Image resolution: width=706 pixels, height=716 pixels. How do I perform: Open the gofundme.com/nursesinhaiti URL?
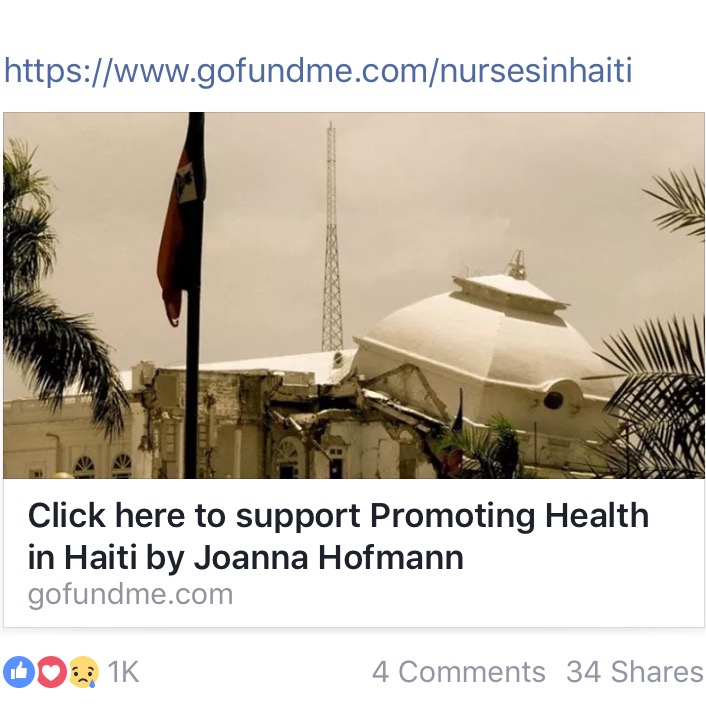tap(318, 71)
